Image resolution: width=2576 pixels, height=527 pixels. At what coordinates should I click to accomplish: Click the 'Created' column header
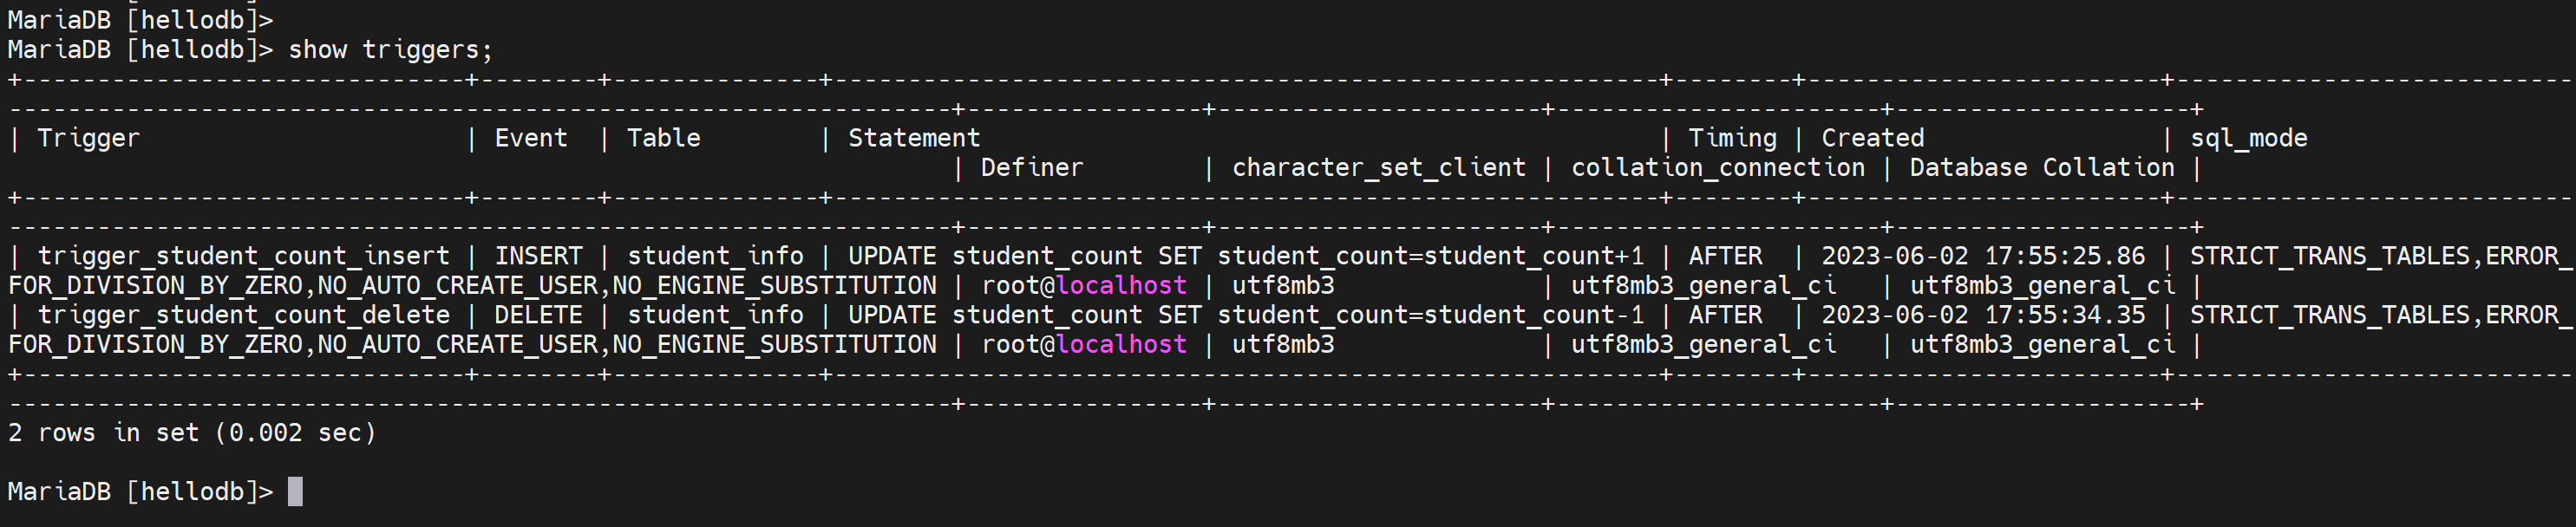pyautogui.click(x=1872, y=138)
